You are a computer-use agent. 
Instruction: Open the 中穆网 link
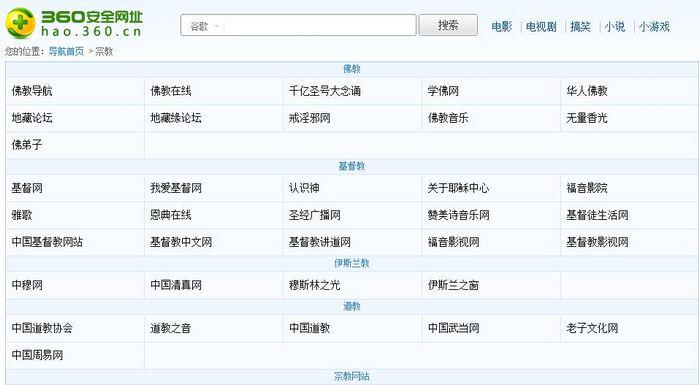pyautogui.click(x=27, y=285)
